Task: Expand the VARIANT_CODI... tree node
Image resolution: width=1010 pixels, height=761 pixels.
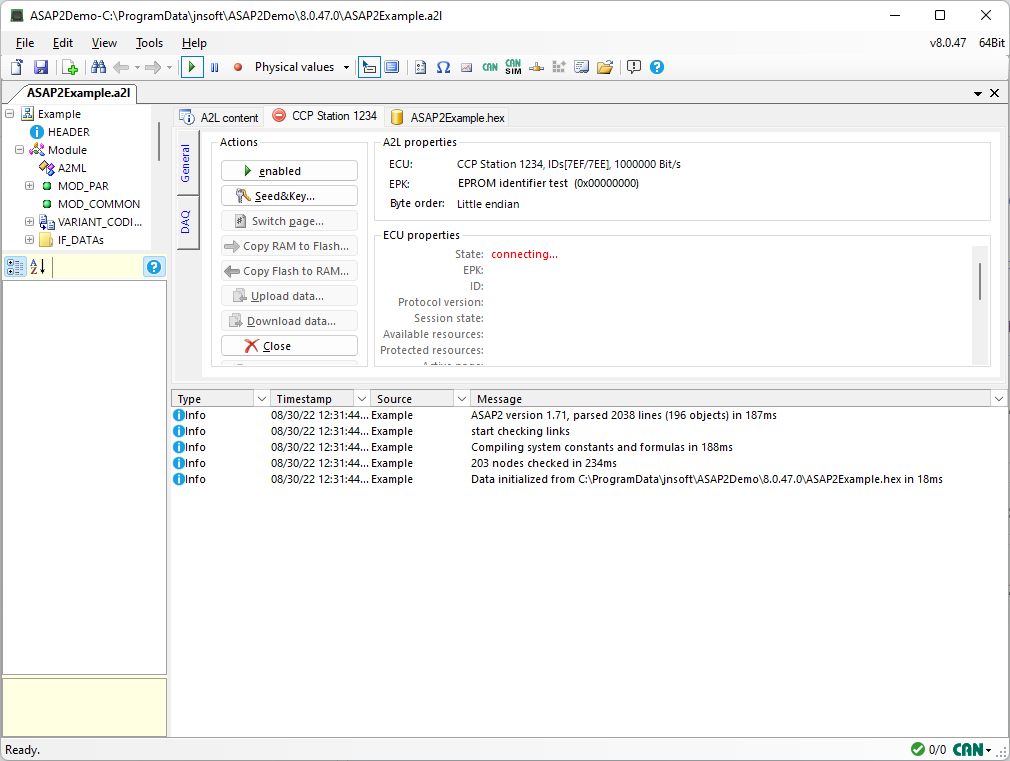Action: tap(30, 222)
